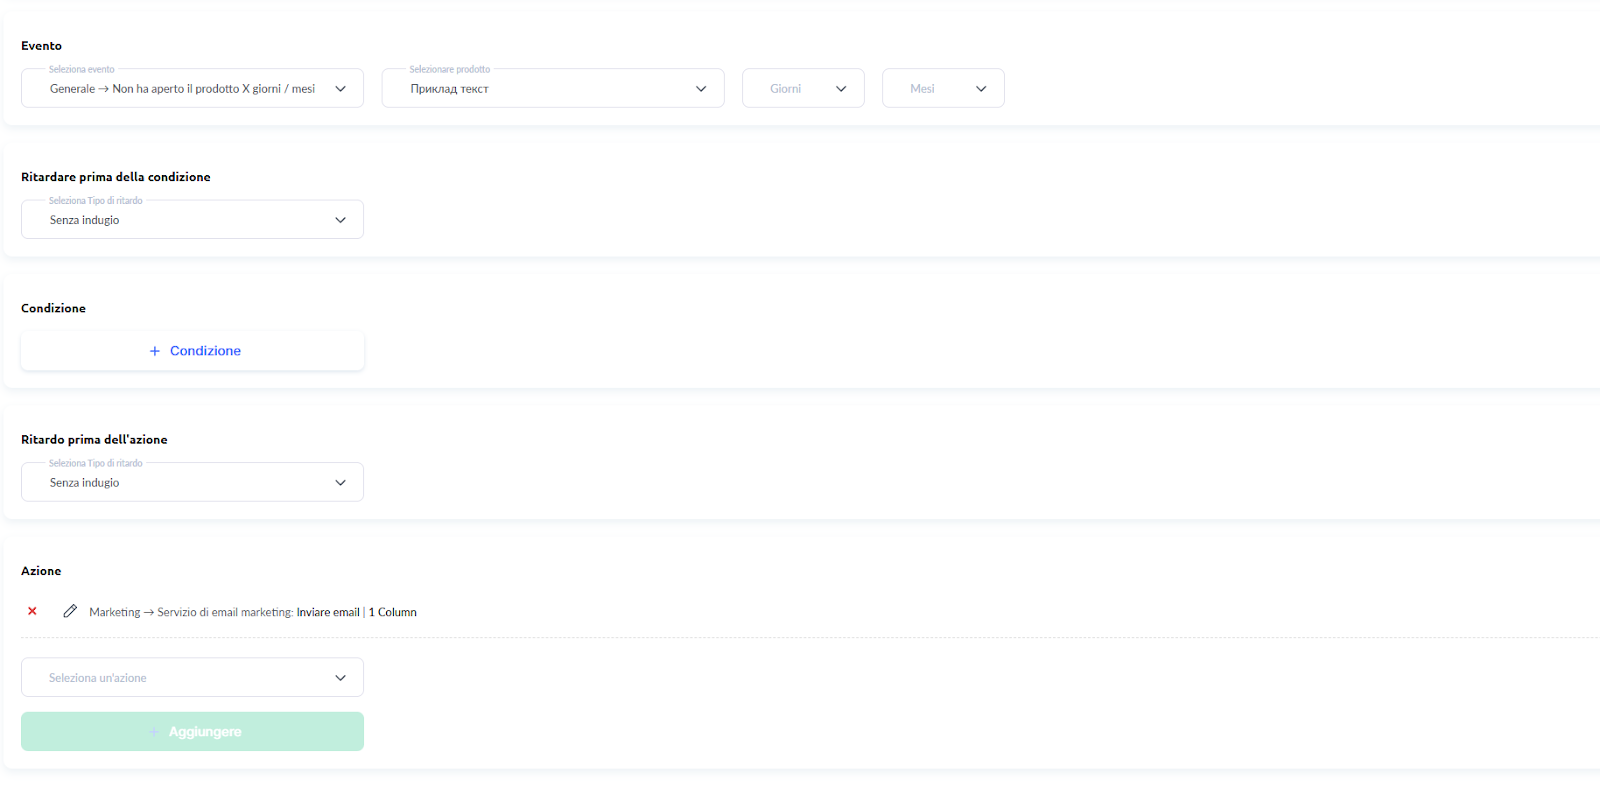Delete the email marketing action with red X

click(x=32, y=611)
